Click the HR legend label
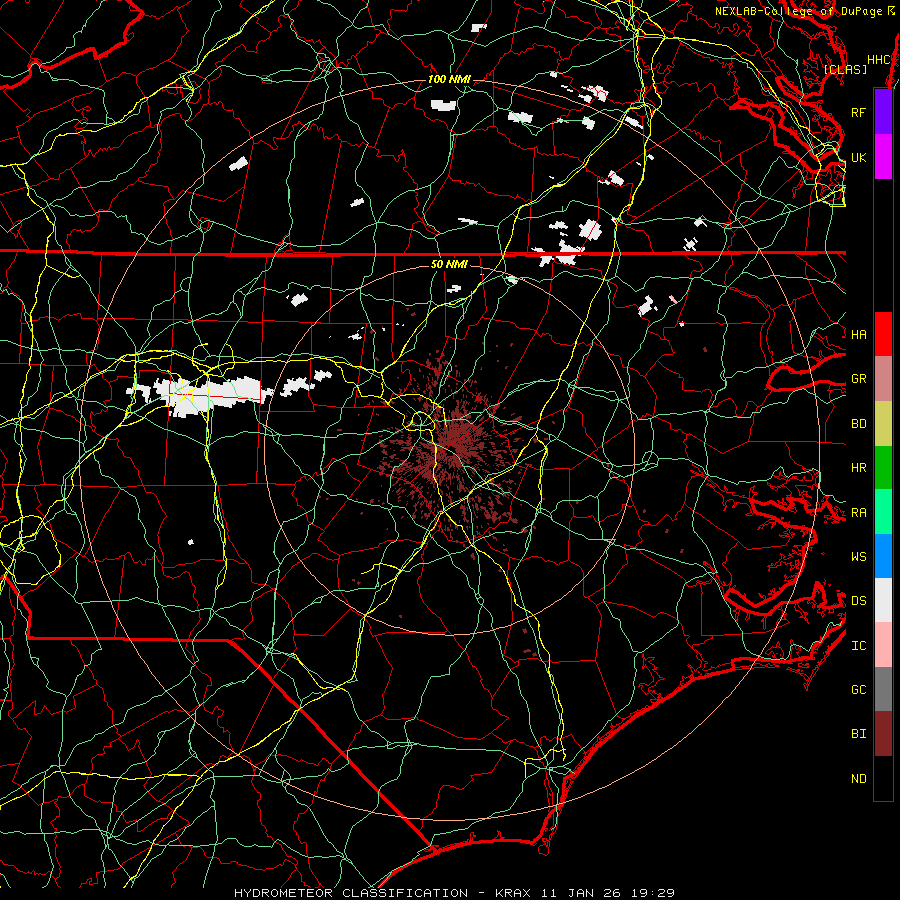900x900 pixels. [858, 468]
